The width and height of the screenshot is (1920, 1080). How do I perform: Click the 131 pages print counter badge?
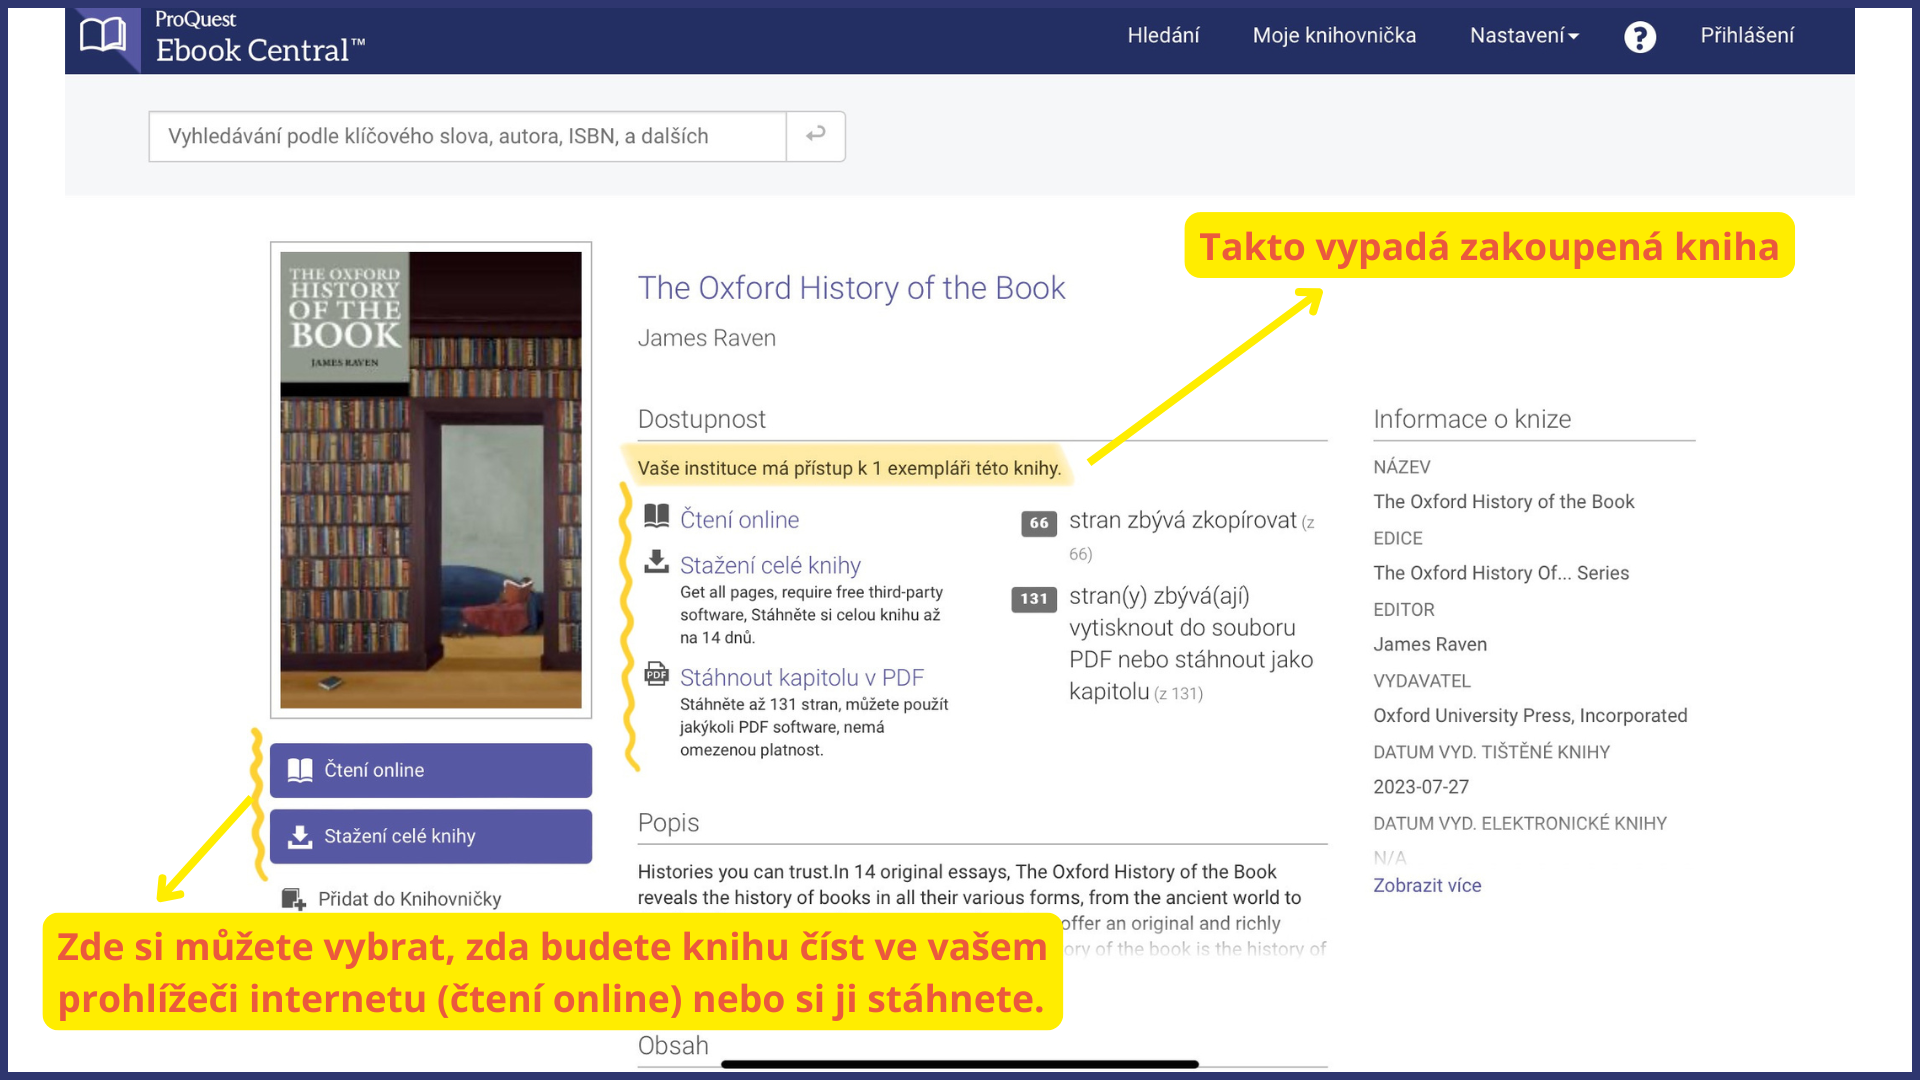click(x=1034, y=599)
